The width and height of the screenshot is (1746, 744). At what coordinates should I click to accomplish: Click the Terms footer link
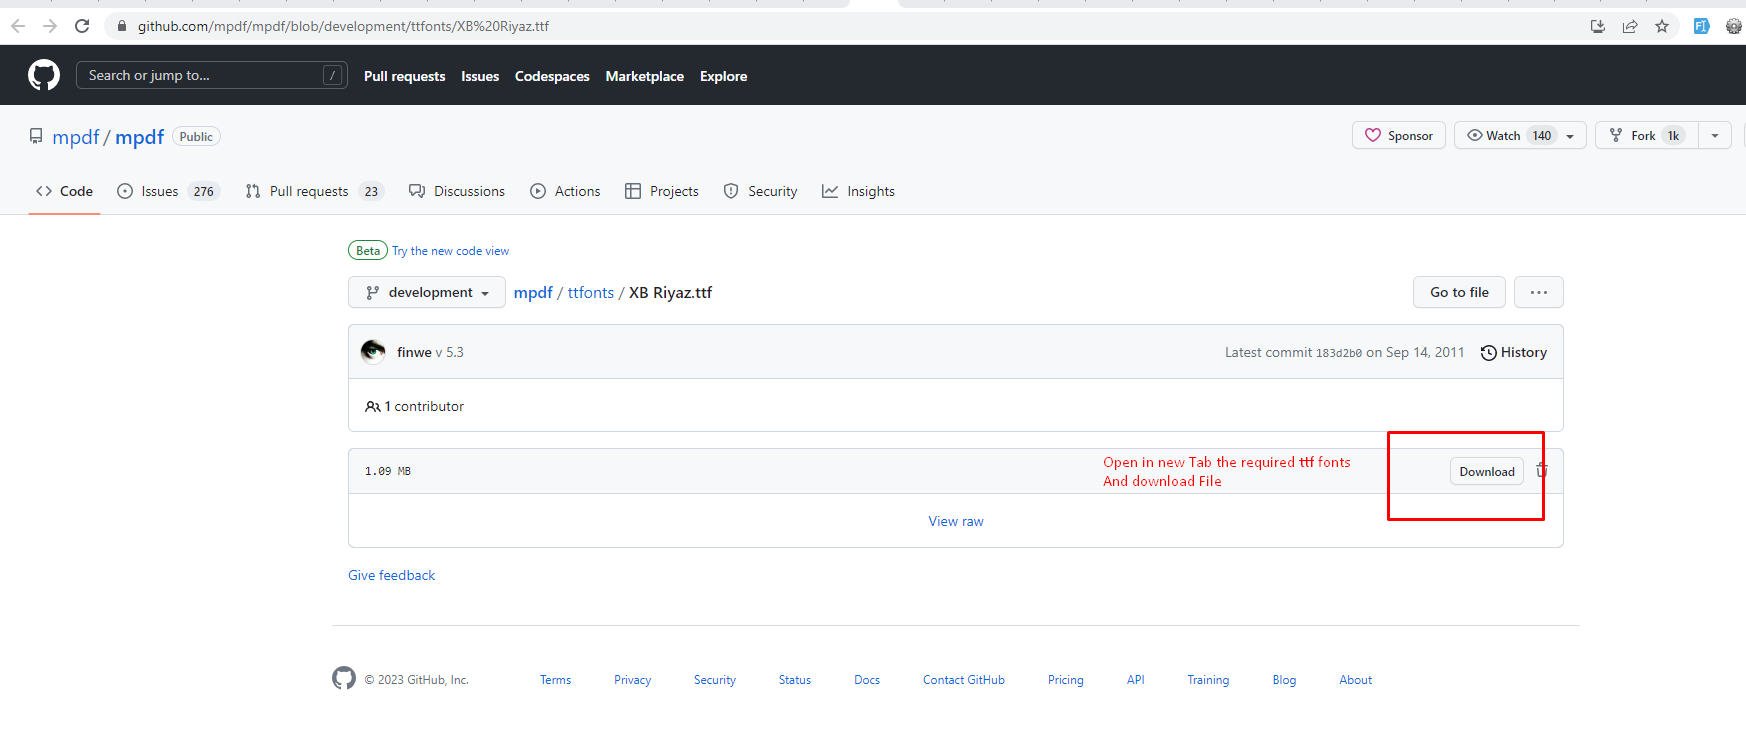556,680
